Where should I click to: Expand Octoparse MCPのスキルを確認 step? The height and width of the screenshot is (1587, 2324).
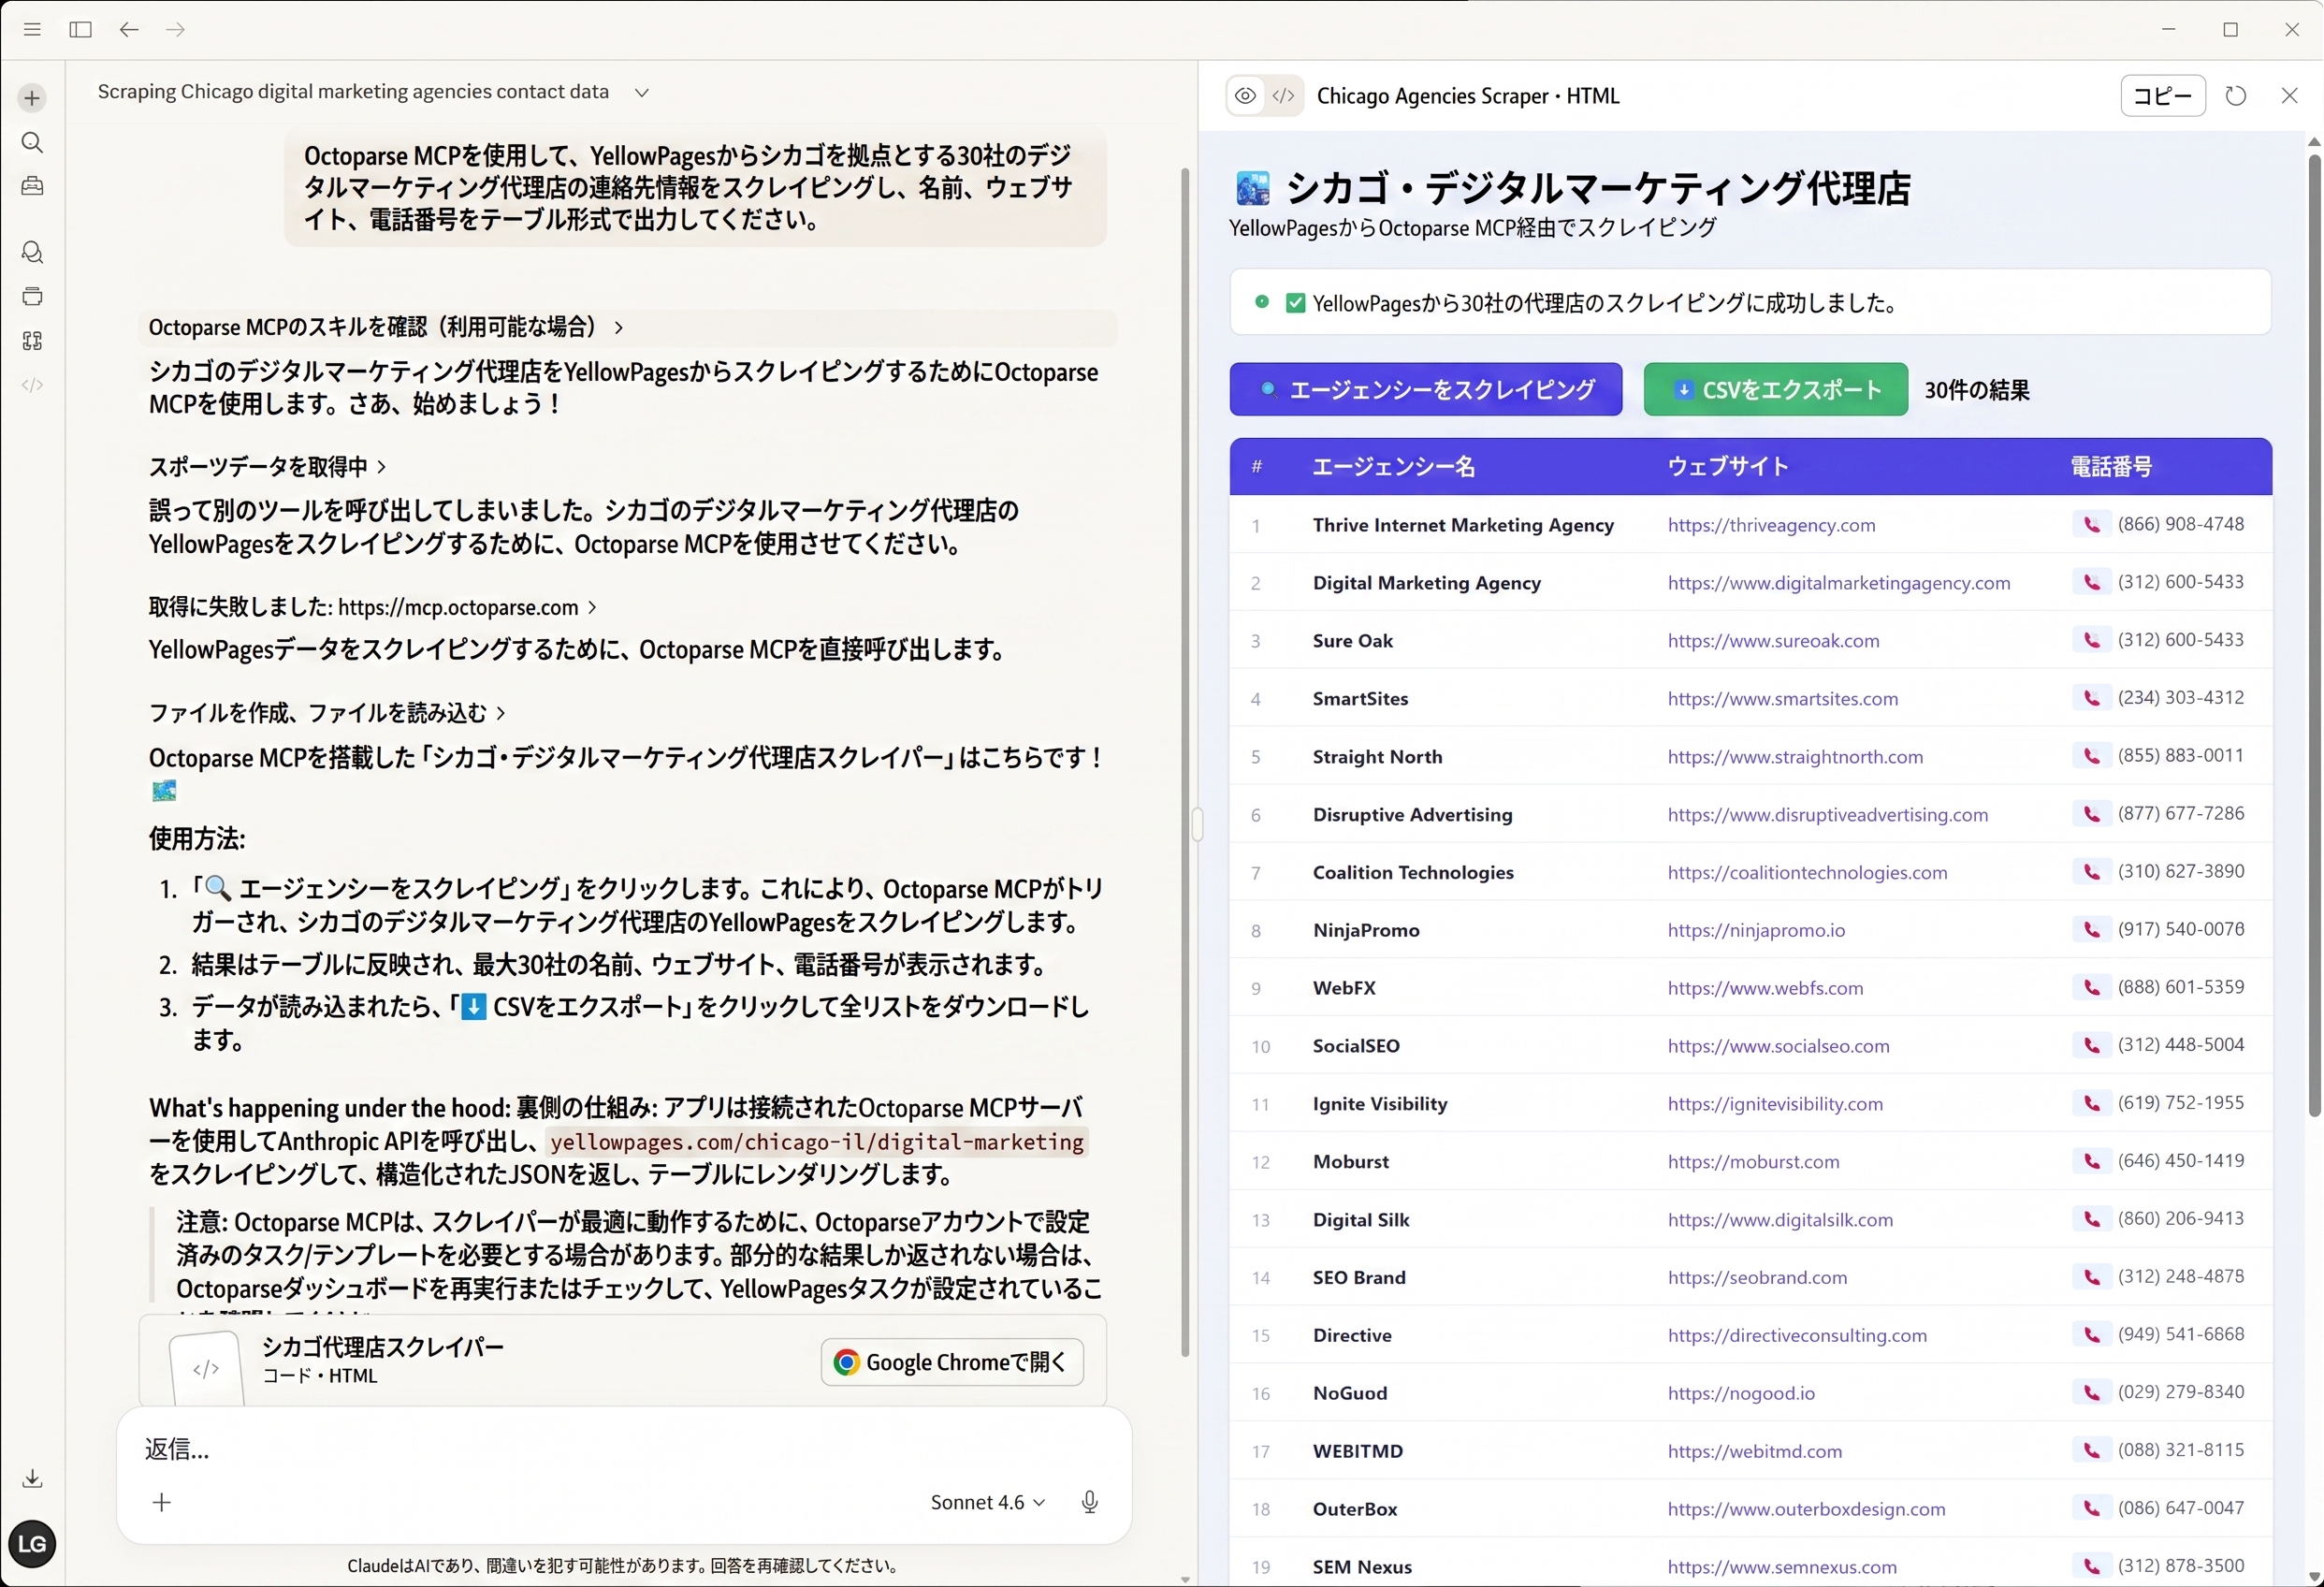(x=386, y=327)
